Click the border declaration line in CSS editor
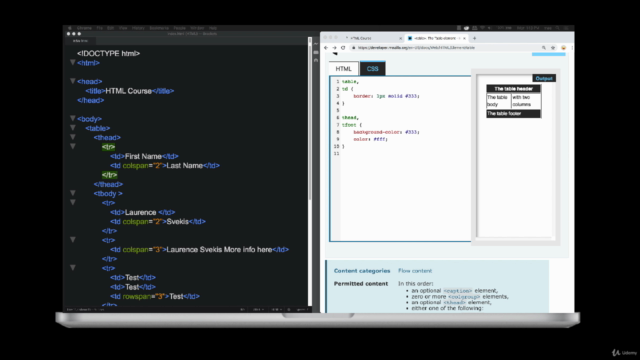The image size is (640, 360). coord(386,96)
